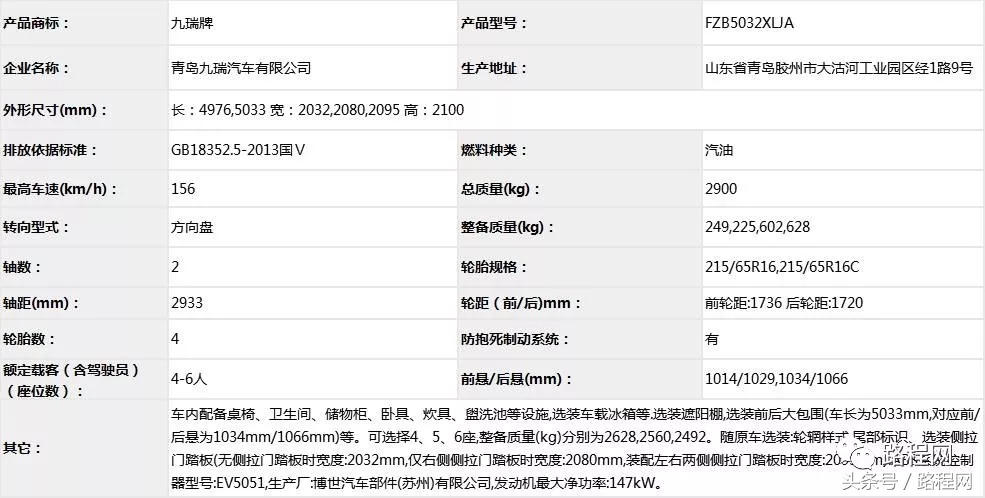The image size is (985, 498).
Task: Select company name 青岛九瑞汽车有限公司
Action: [x=241, y=68]
